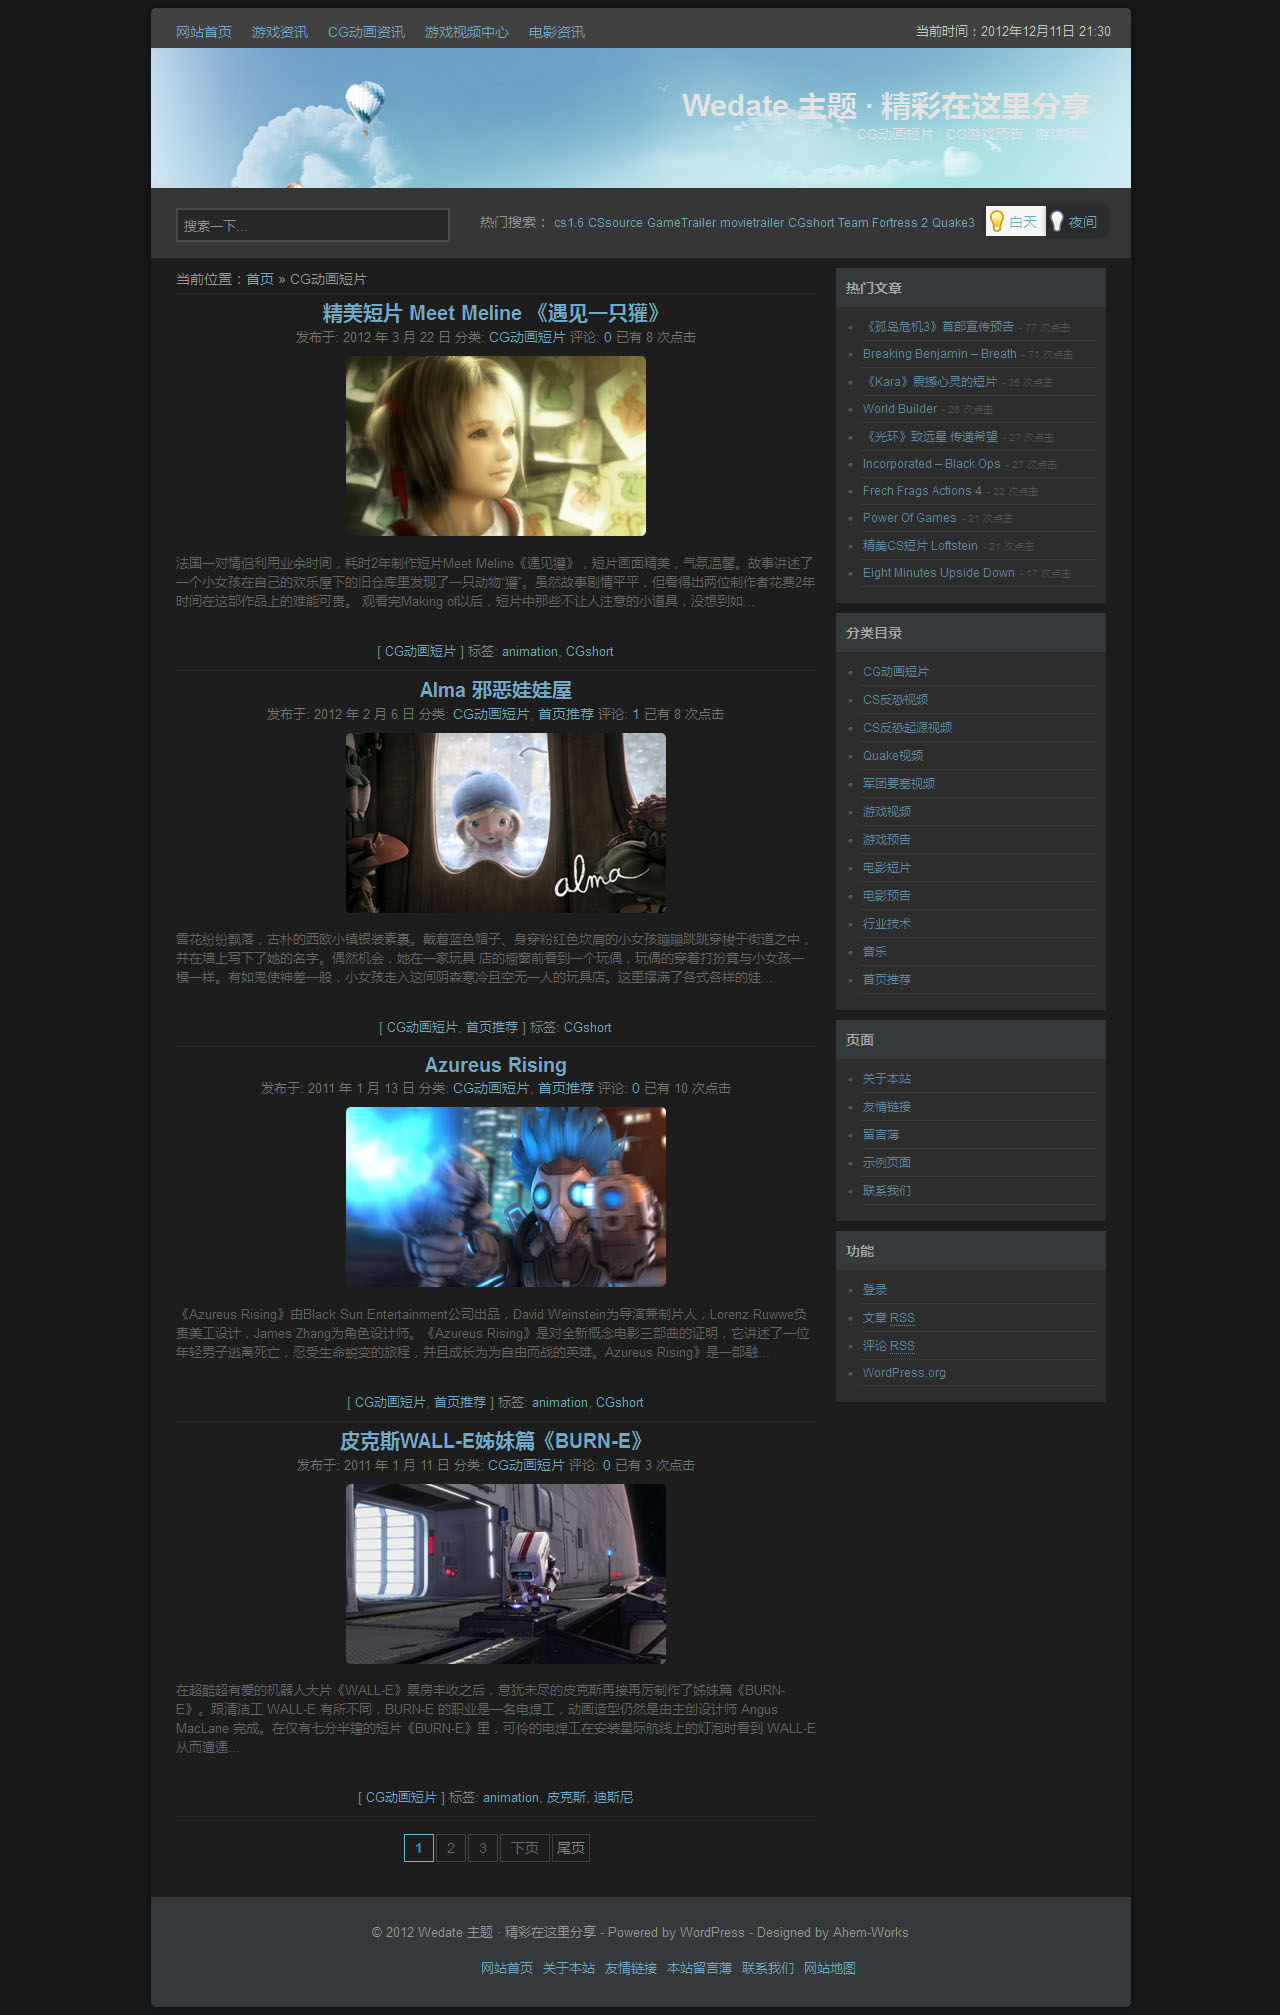Open the CS反恐视频 category in sidebar
This screenshot has width=1280, height=2015.
coord(896,700)
